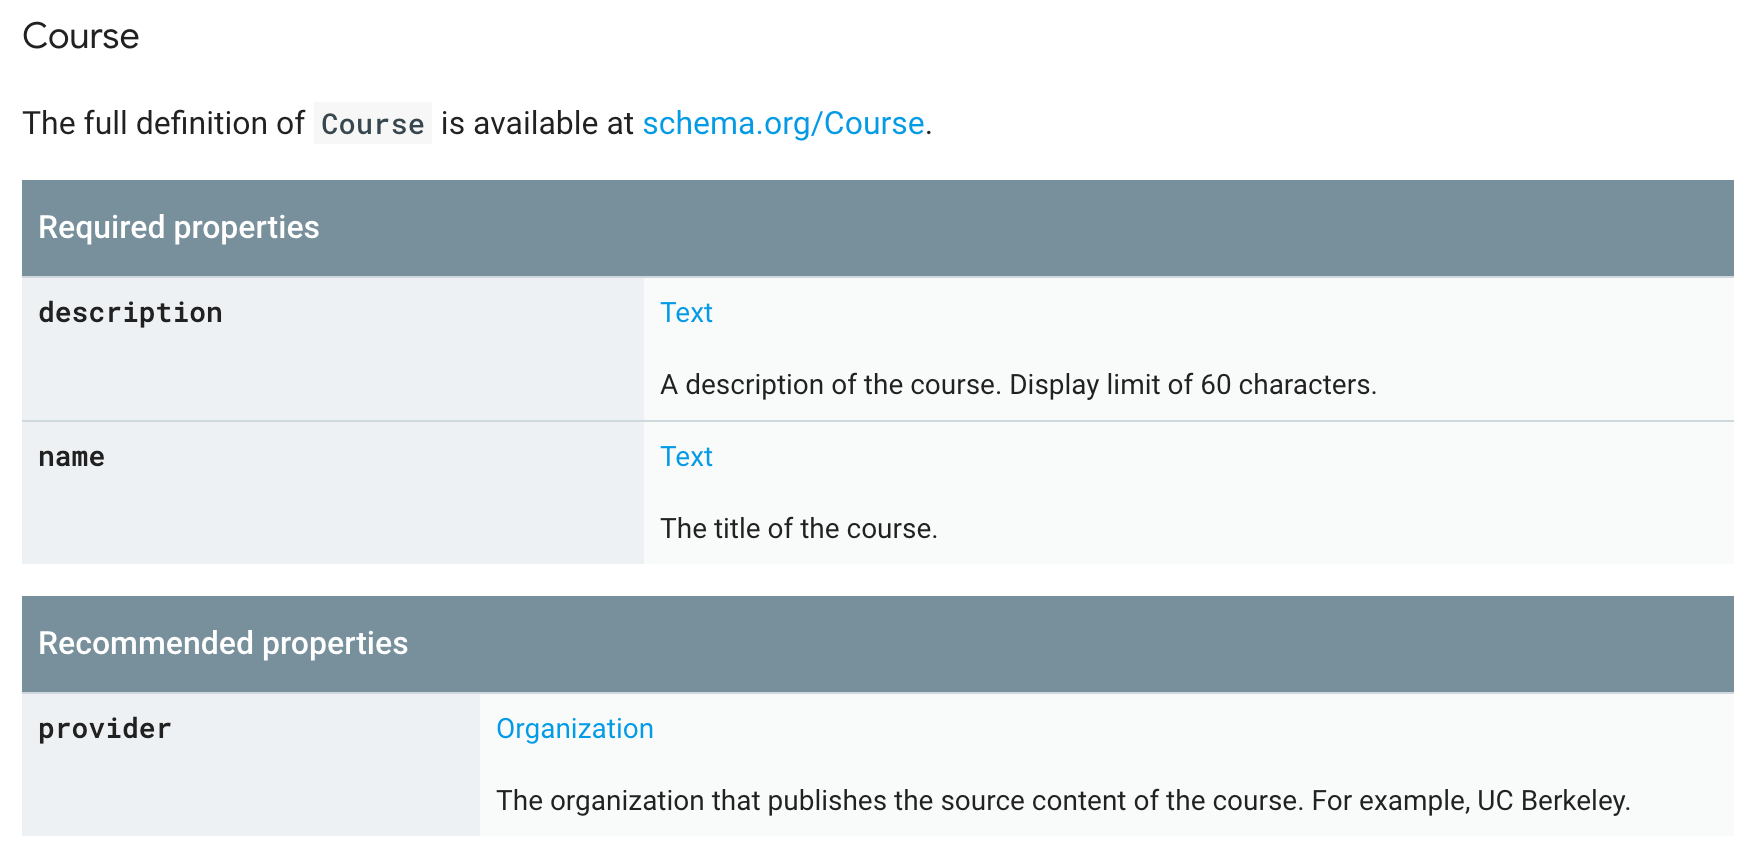The height and width of the screenshot is (862, 1760).
Task: Open the schema.org/Course link
Action: click(x=783, y=123)
